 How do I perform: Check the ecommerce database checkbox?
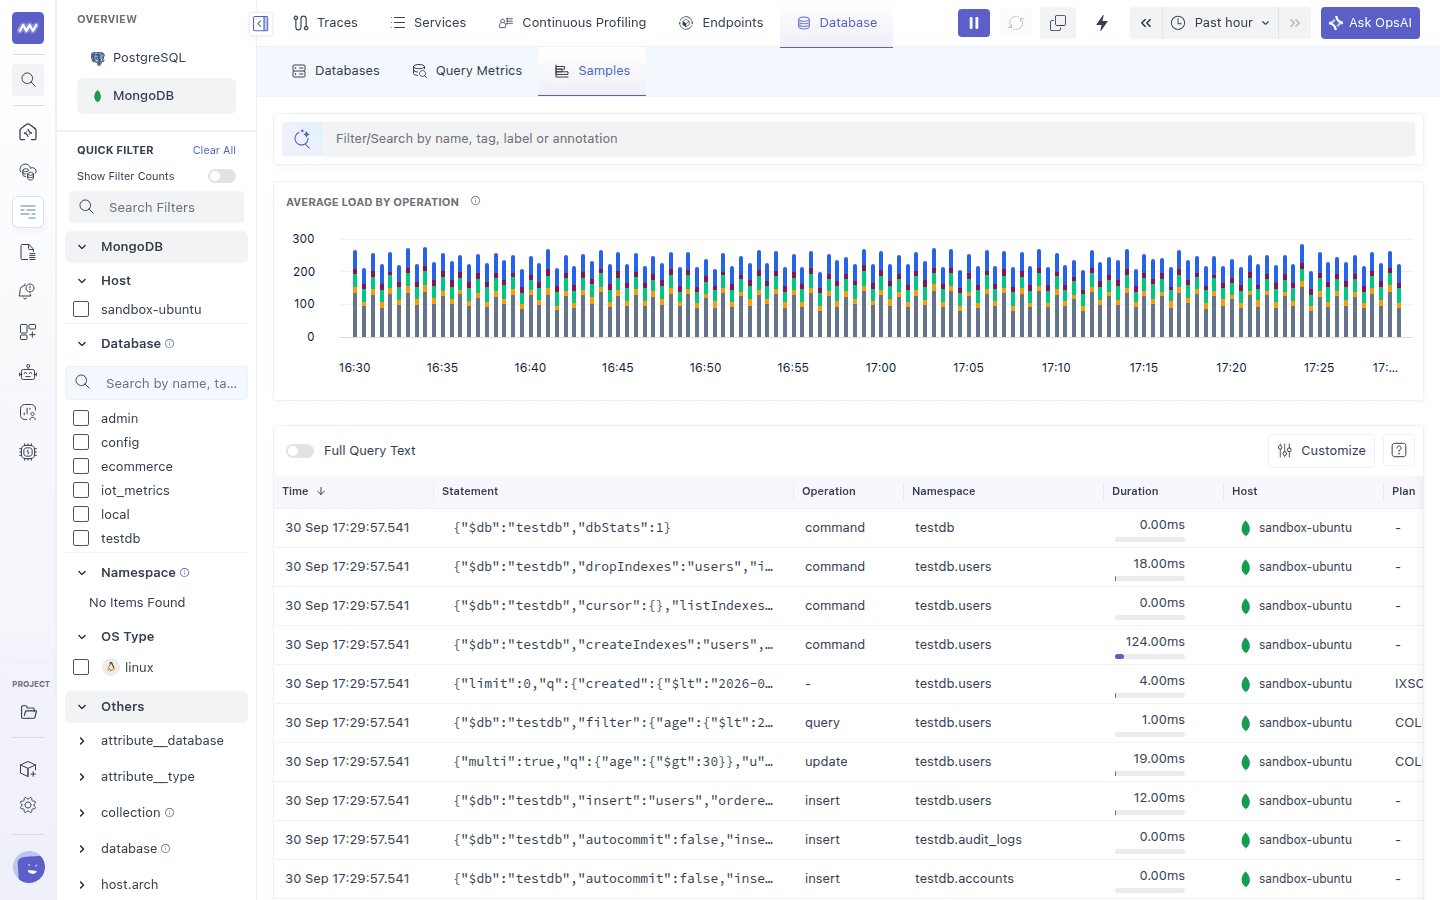click(x=81, y=466)
